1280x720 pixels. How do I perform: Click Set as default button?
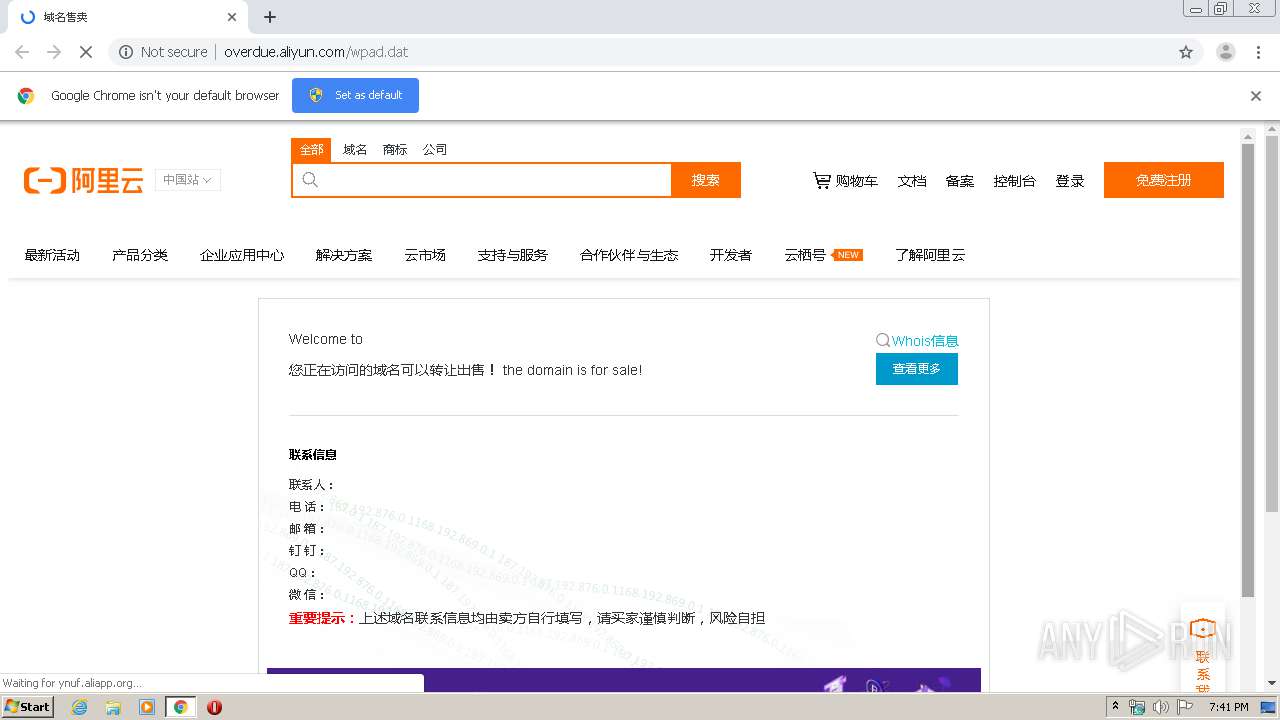click(355, 95)
